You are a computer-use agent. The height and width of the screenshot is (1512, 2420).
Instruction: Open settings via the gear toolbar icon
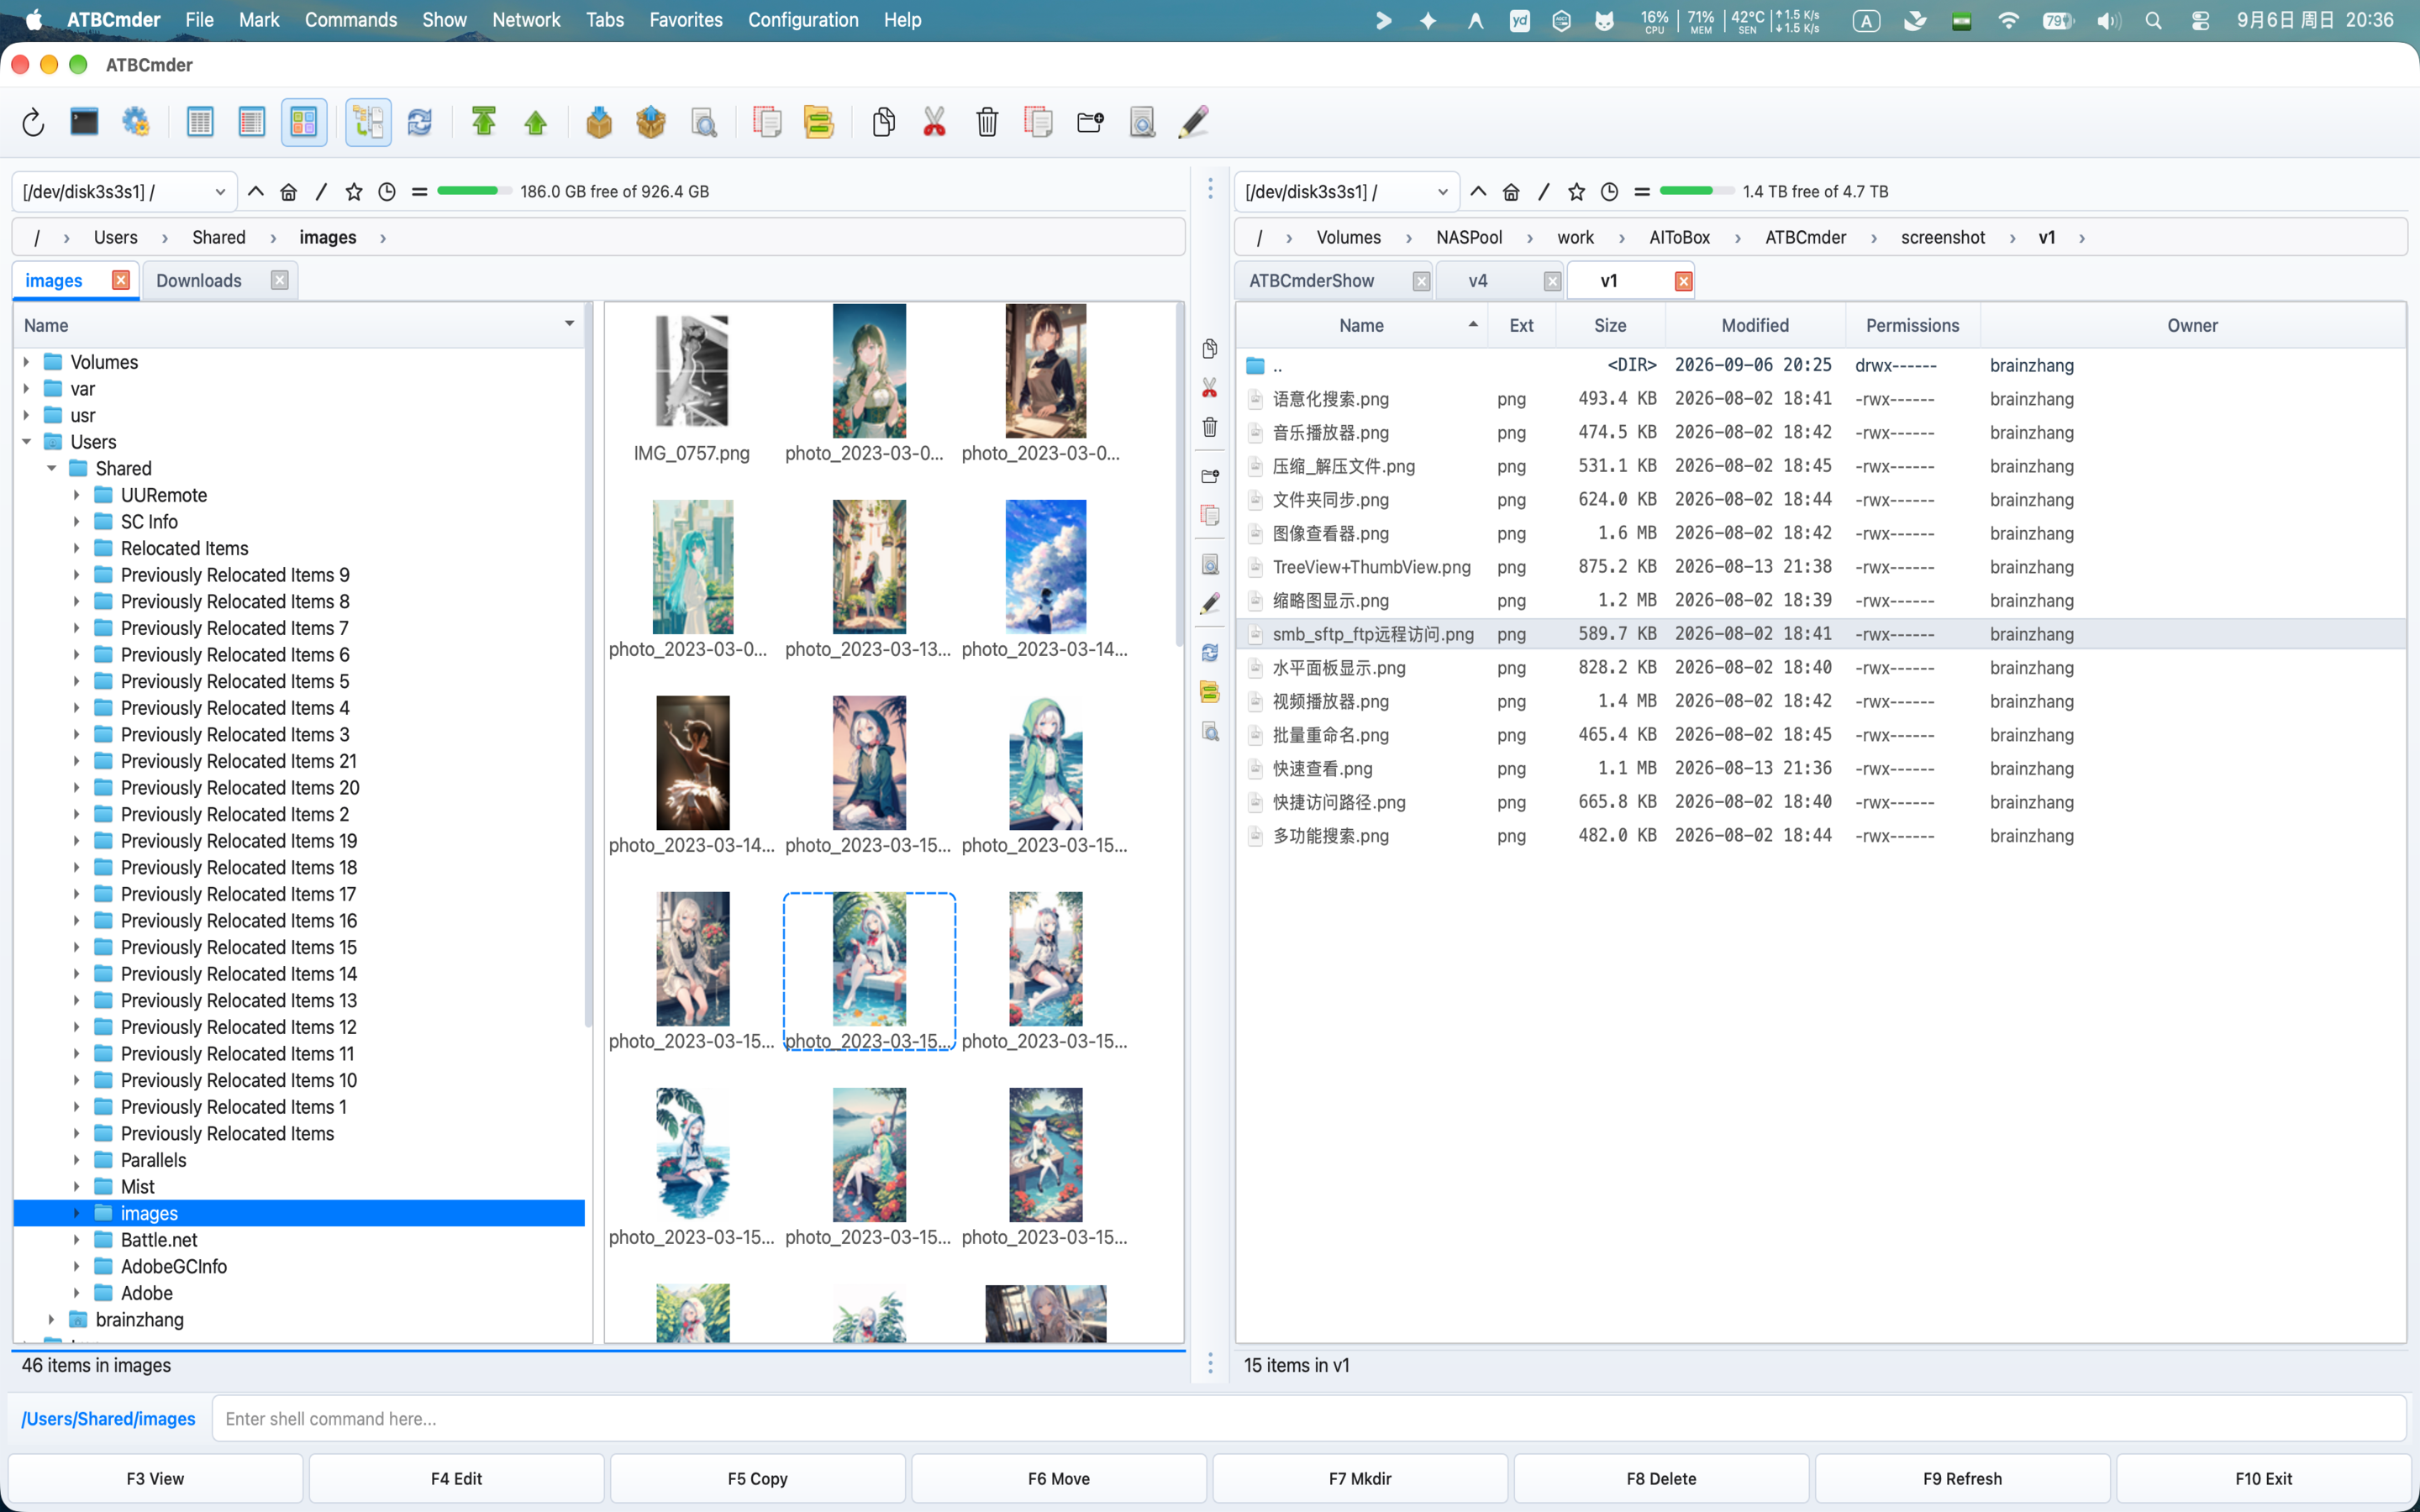(136, 123)
